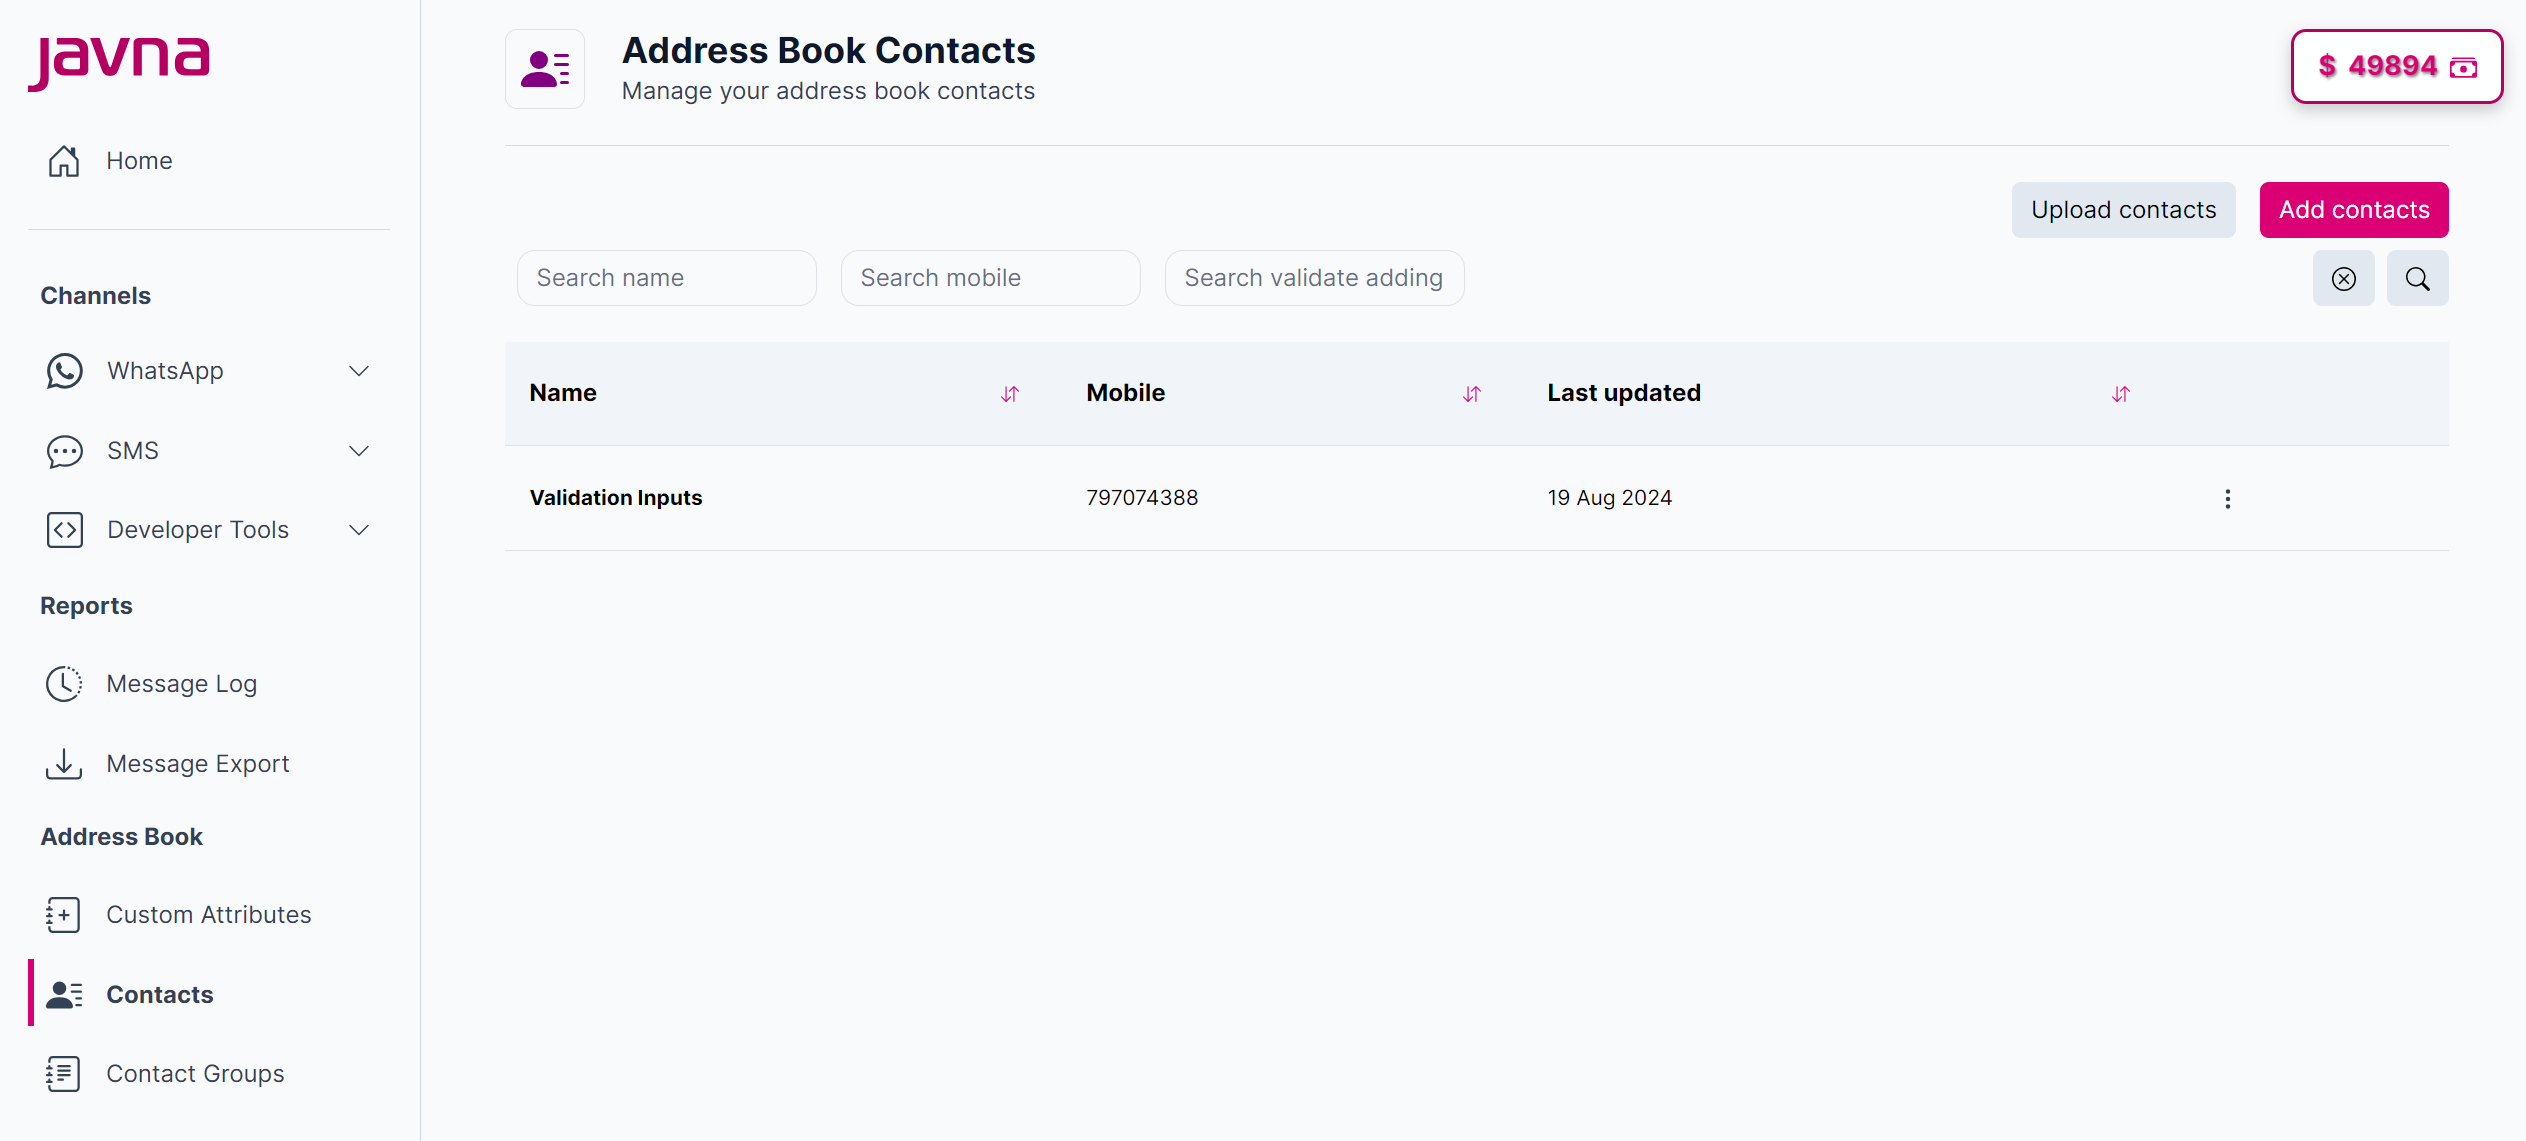Open the Custom Attributes icon
The height and width of the screenshot is (1141, 2526).
(x=63, y=914)
